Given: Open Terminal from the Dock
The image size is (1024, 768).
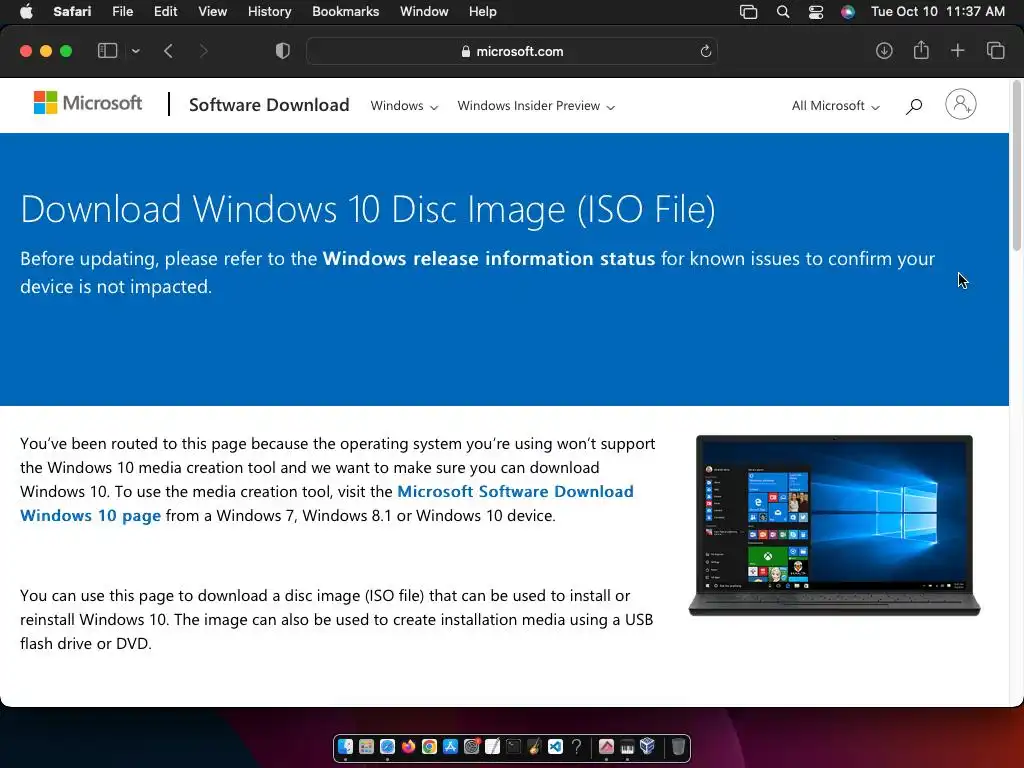Looking at the screenshot, I should coord(513,746).
